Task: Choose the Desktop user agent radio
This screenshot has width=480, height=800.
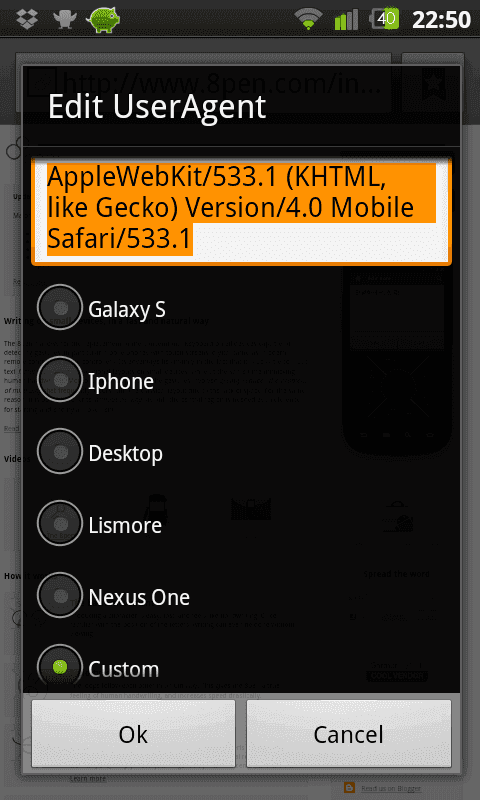Action: [60, 452]
